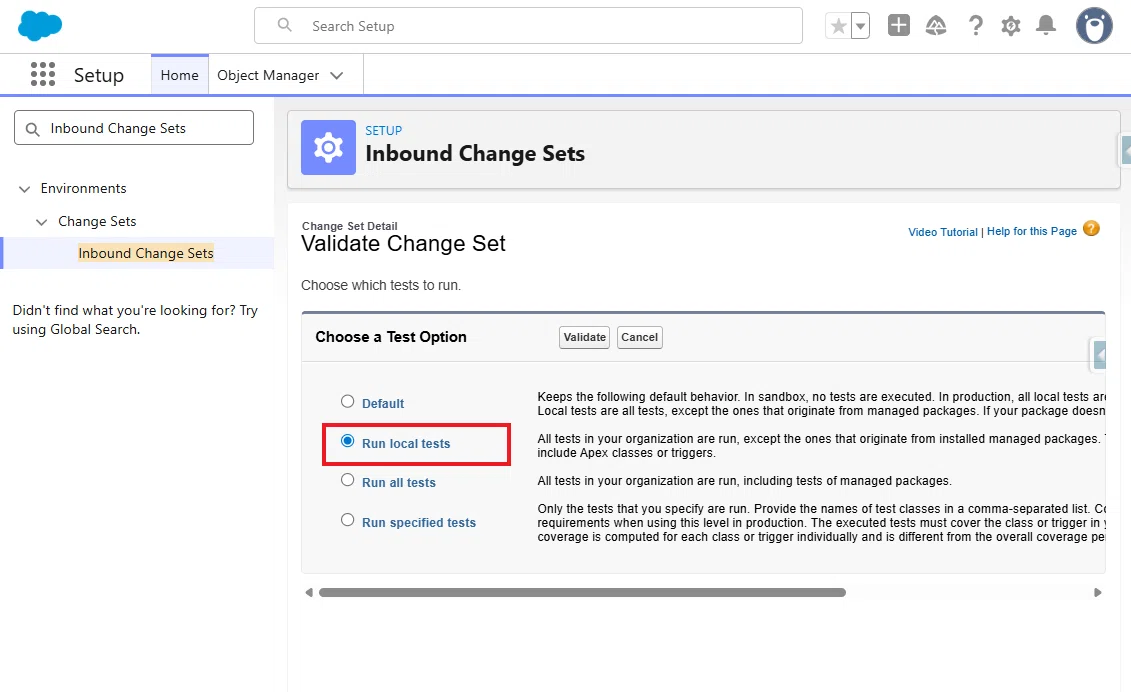Expand the Object Manager dropdown chevron
The height and width of the screenshot is (692, 1131).
coord(336,75)
